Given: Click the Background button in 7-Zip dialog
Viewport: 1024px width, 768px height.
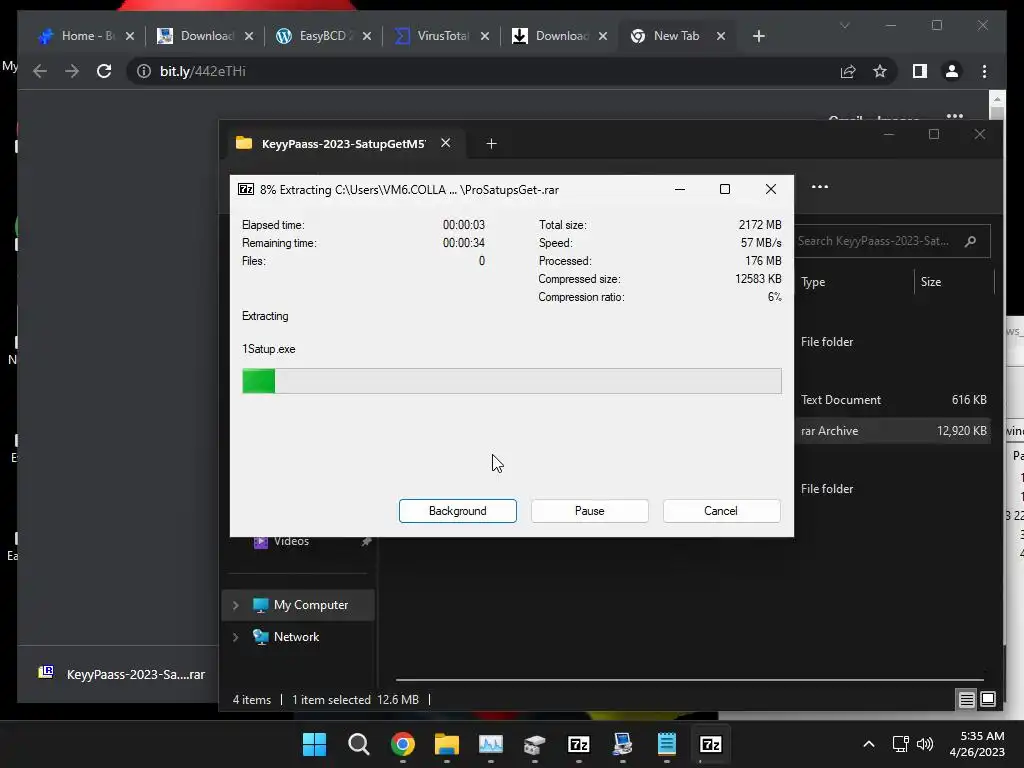Looking at the screenshot, I should click(457, 511).
